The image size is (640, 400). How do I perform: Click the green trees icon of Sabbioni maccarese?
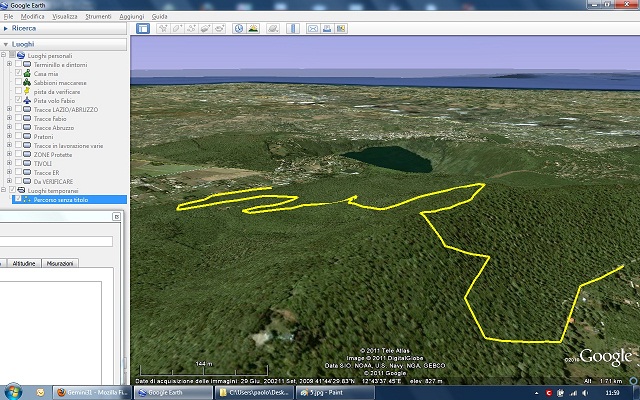(27, 82)
